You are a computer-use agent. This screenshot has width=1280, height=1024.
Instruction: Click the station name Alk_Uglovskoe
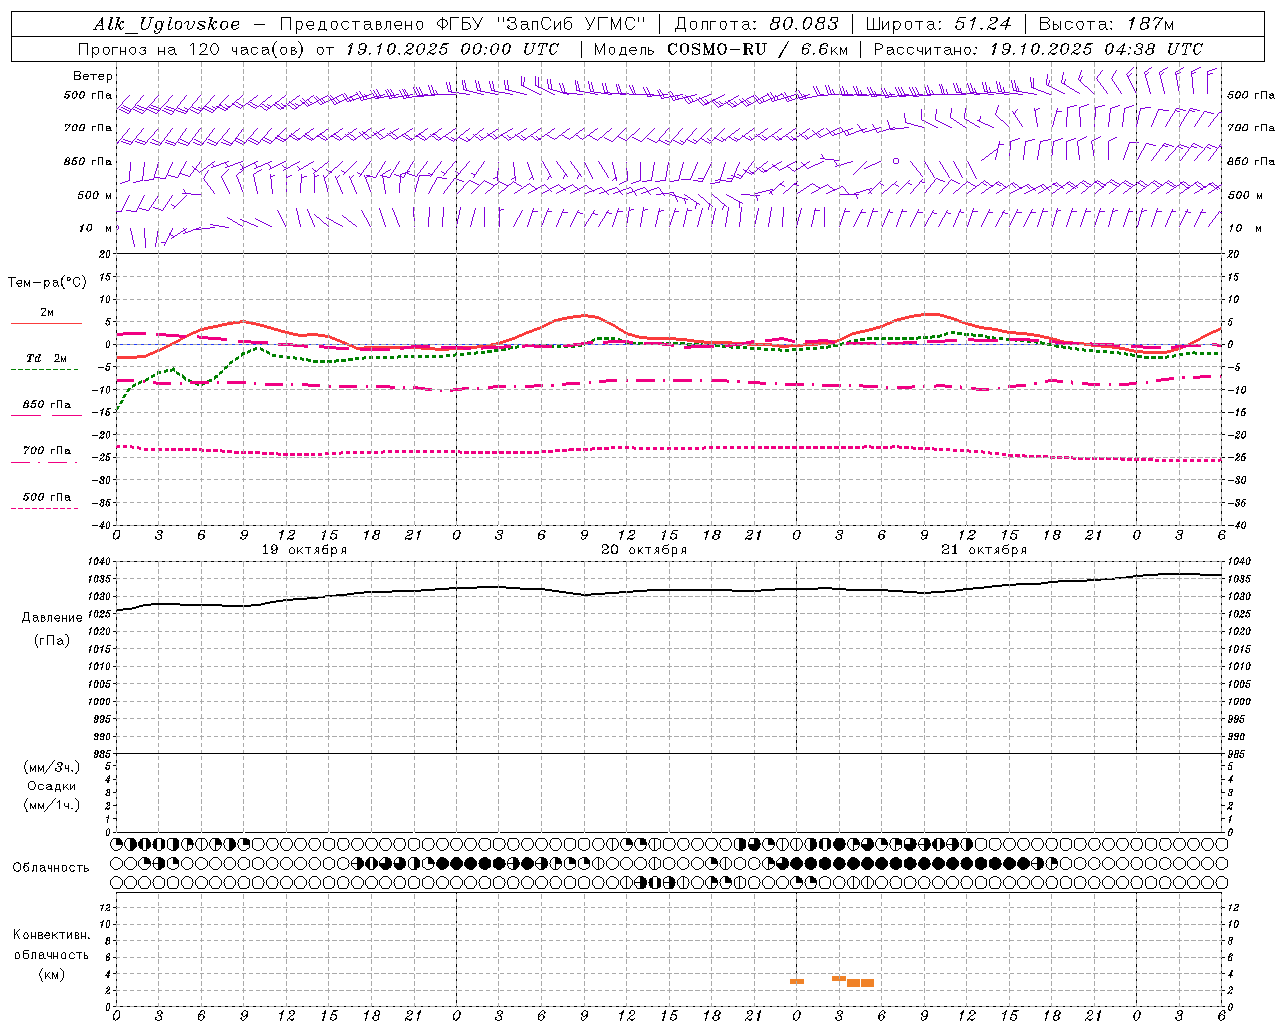tap(167, 24)
